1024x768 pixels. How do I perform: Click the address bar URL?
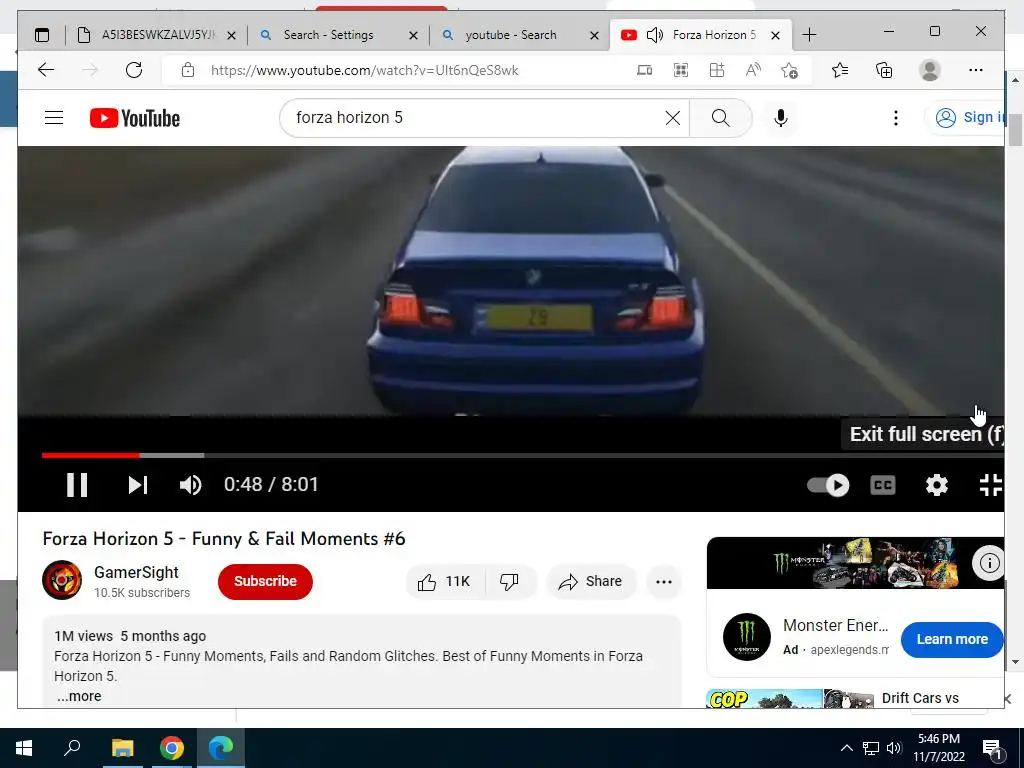pos(364,71)
